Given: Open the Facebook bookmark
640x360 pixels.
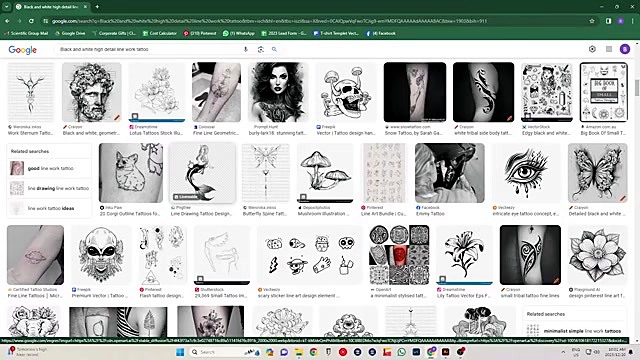Looking at the screenshot, I should pos(381,33).
